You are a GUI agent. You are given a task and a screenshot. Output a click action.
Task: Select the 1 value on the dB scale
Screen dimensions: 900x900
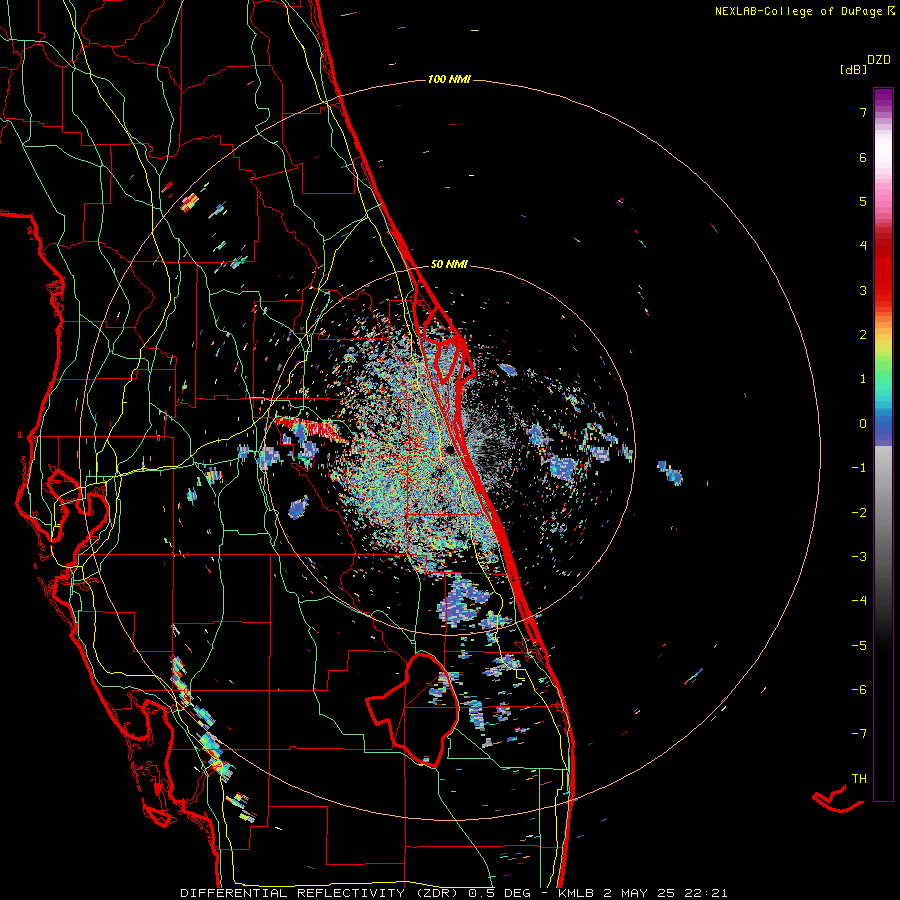click(863, 379)
